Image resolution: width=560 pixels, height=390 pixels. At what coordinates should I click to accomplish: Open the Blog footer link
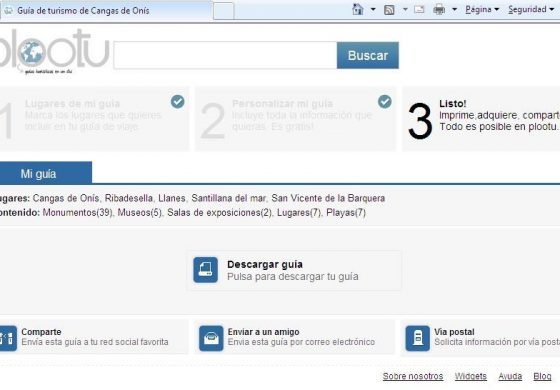542,376
